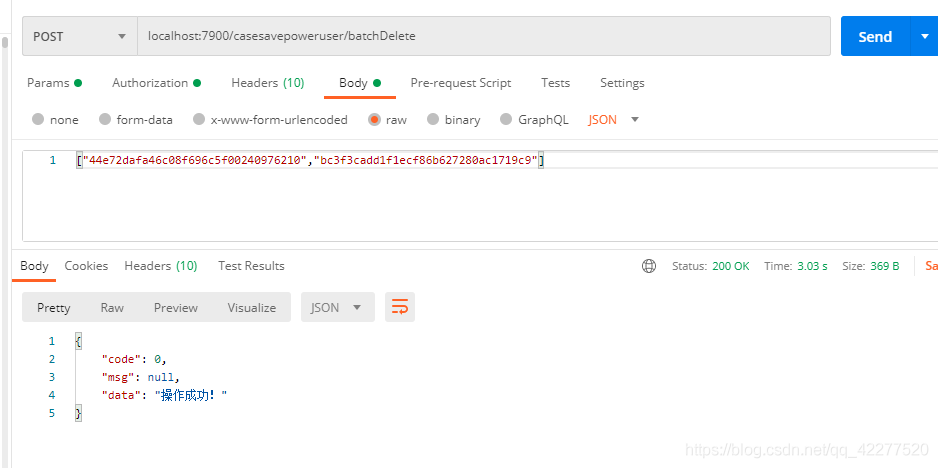938x468 pixels.
Task: Open the Send button arrow menu
Action: (924, 36)
